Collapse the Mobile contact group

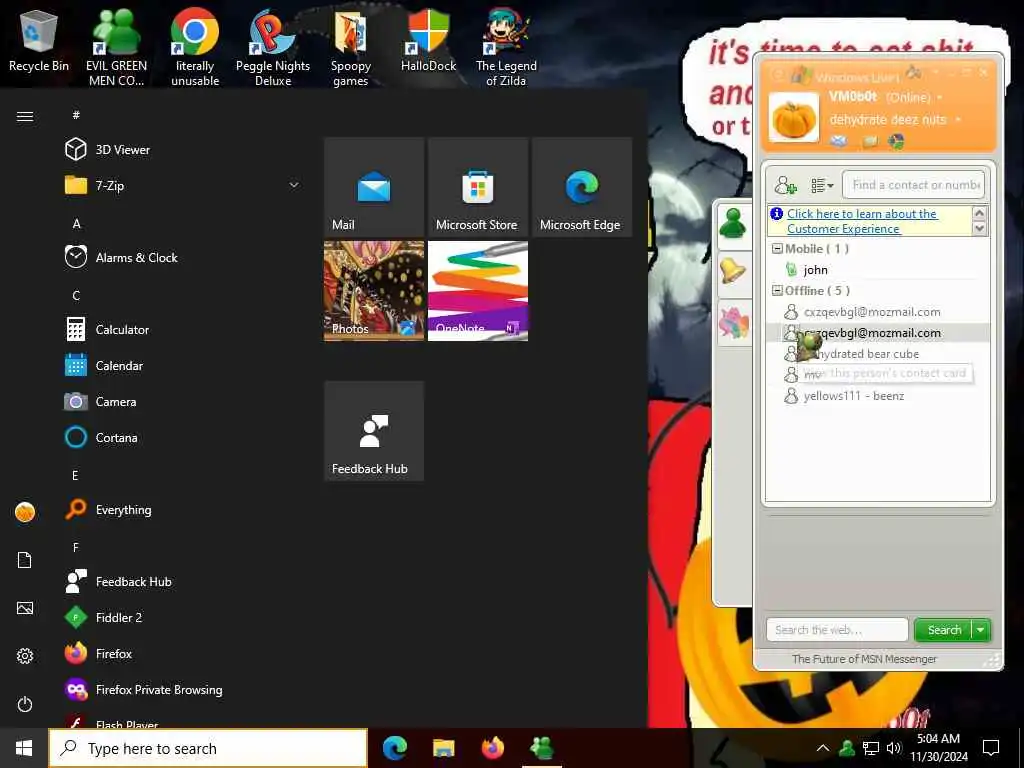pyautogui.click(x=777, y=249)
